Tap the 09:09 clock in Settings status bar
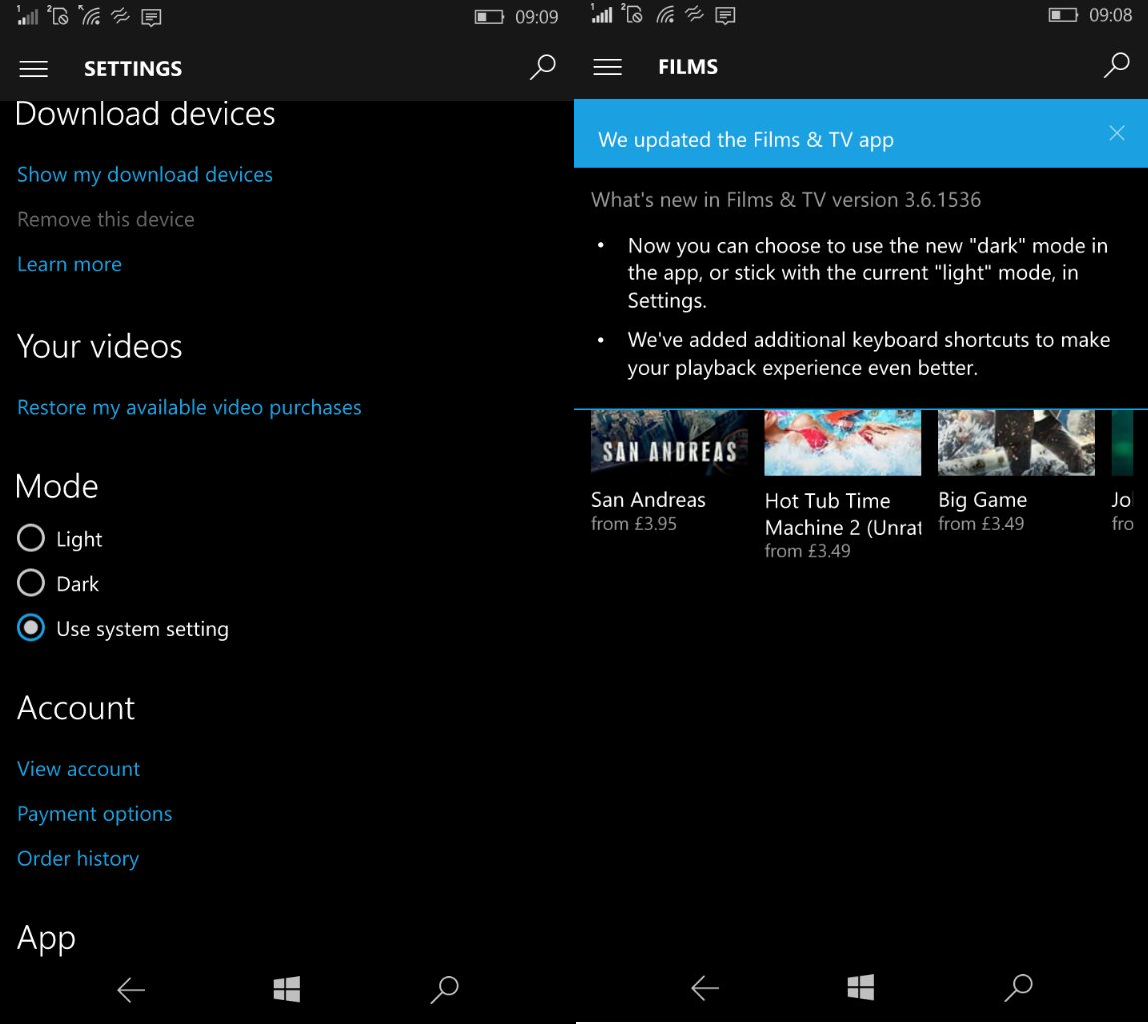This screenshot has height=1024, width=1148. 537,17
